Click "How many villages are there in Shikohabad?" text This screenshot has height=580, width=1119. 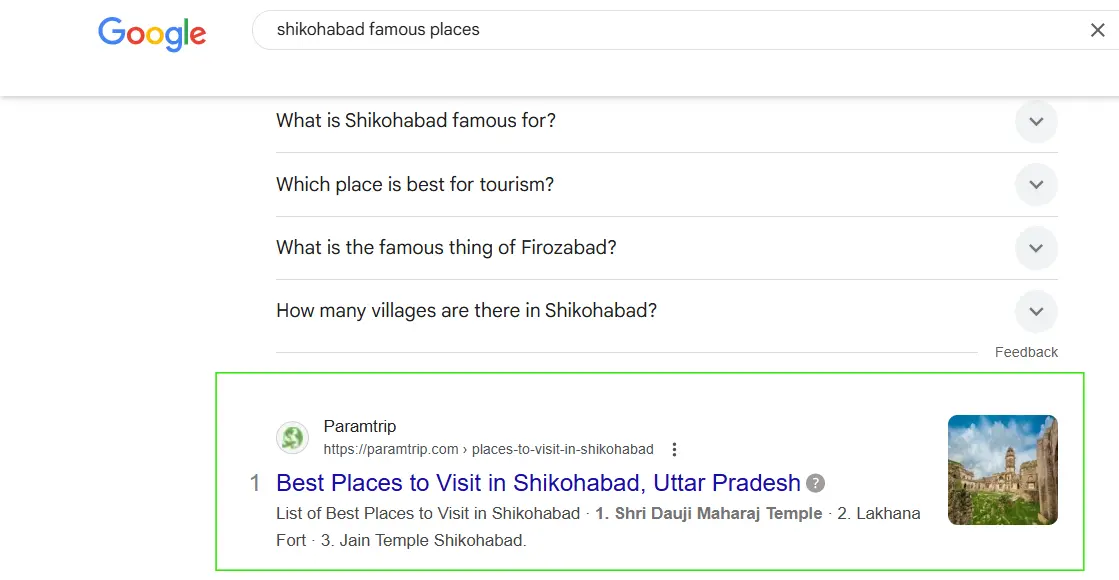466,310
